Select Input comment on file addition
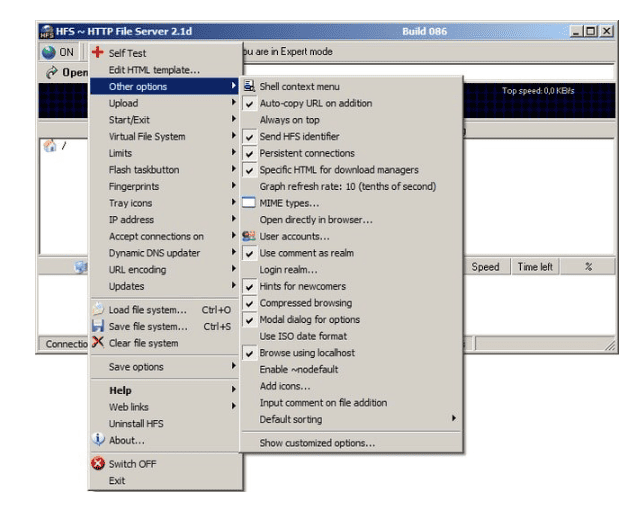This screenshot has height=516, width=639. pyautogui.click(x=352, y=403)
